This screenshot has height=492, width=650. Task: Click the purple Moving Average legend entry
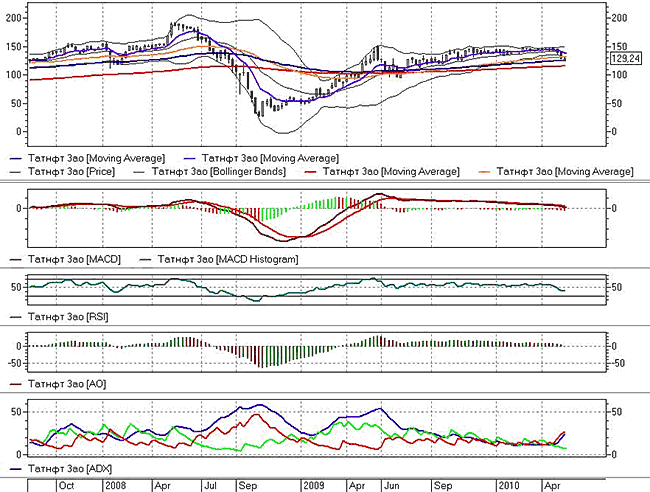tap(261, 158)
